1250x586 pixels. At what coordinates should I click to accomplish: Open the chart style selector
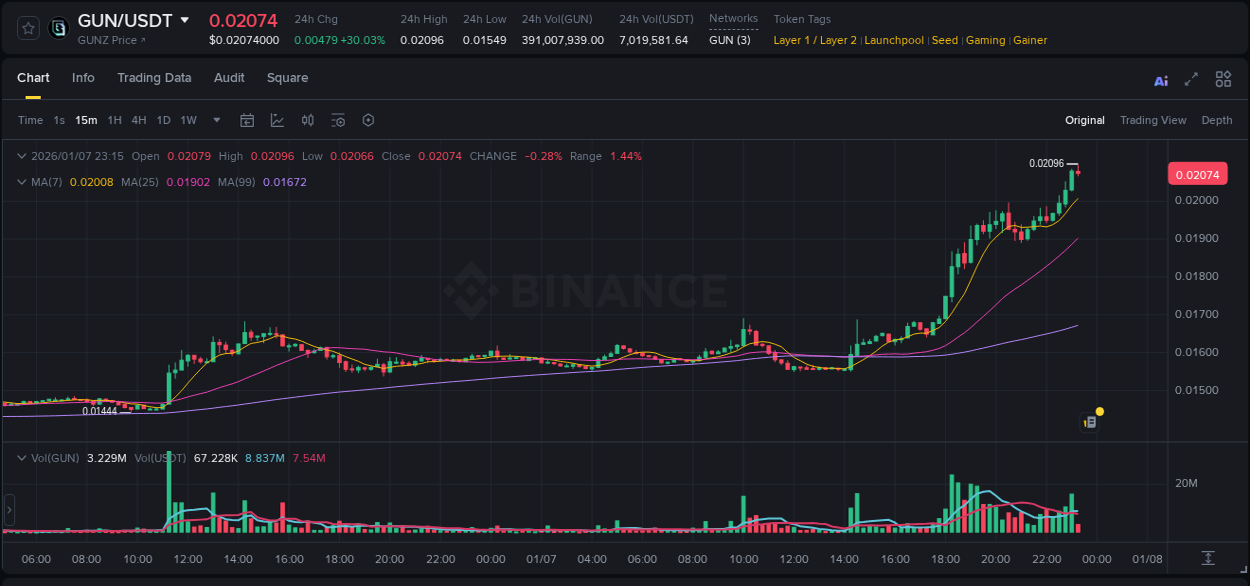[x=277, y=120]
